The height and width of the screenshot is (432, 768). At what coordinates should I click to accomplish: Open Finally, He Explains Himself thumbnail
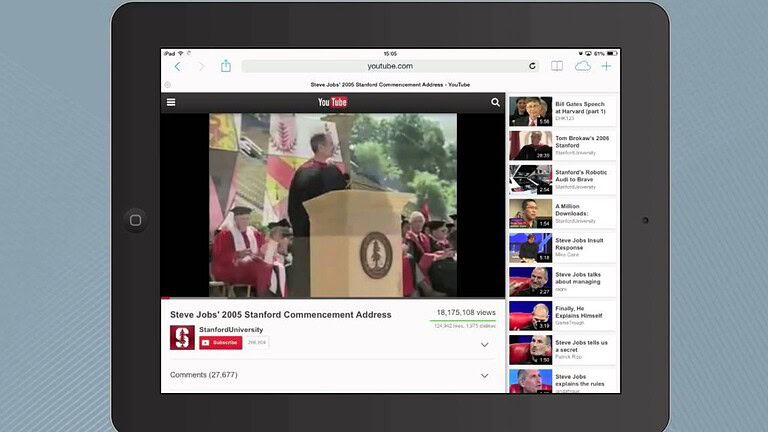click(530, 316)
